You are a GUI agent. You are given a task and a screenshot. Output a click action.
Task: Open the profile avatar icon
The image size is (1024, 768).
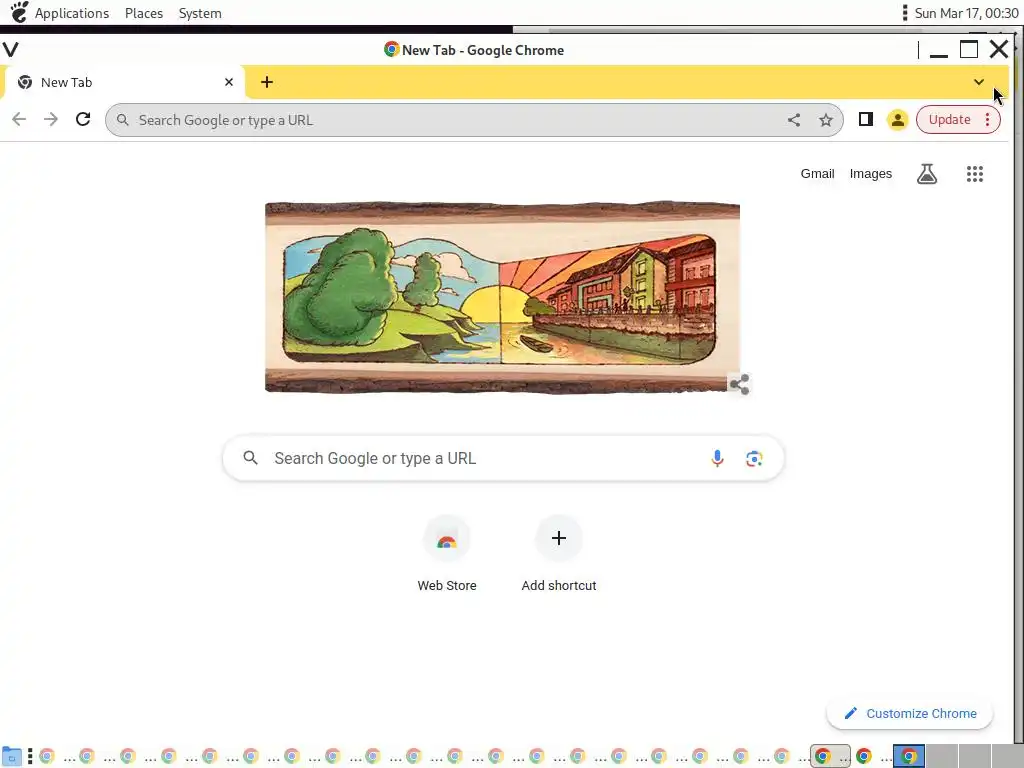(897, 120)
